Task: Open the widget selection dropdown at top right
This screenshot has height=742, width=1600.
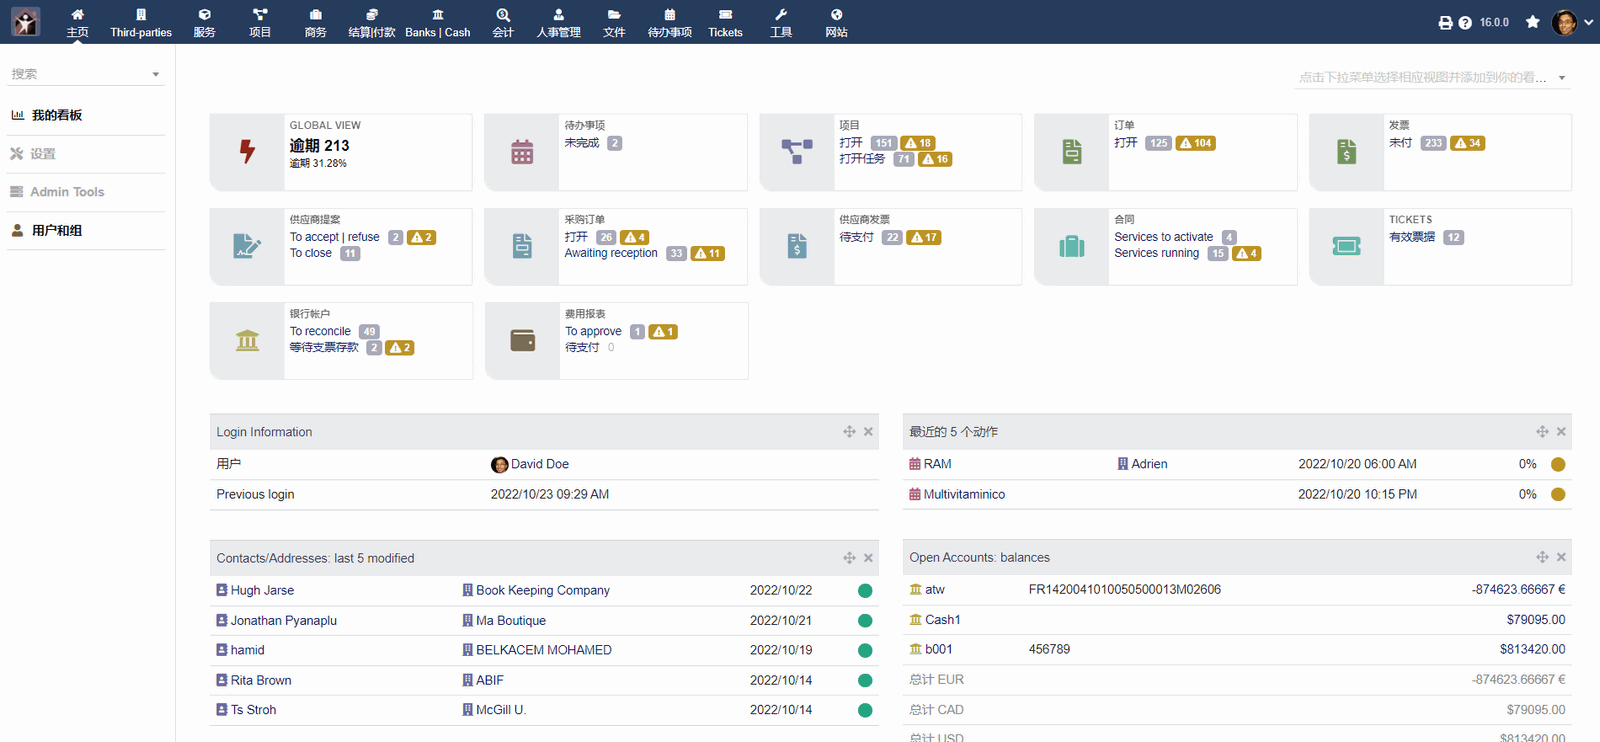Action: [x=1432, y=77]
